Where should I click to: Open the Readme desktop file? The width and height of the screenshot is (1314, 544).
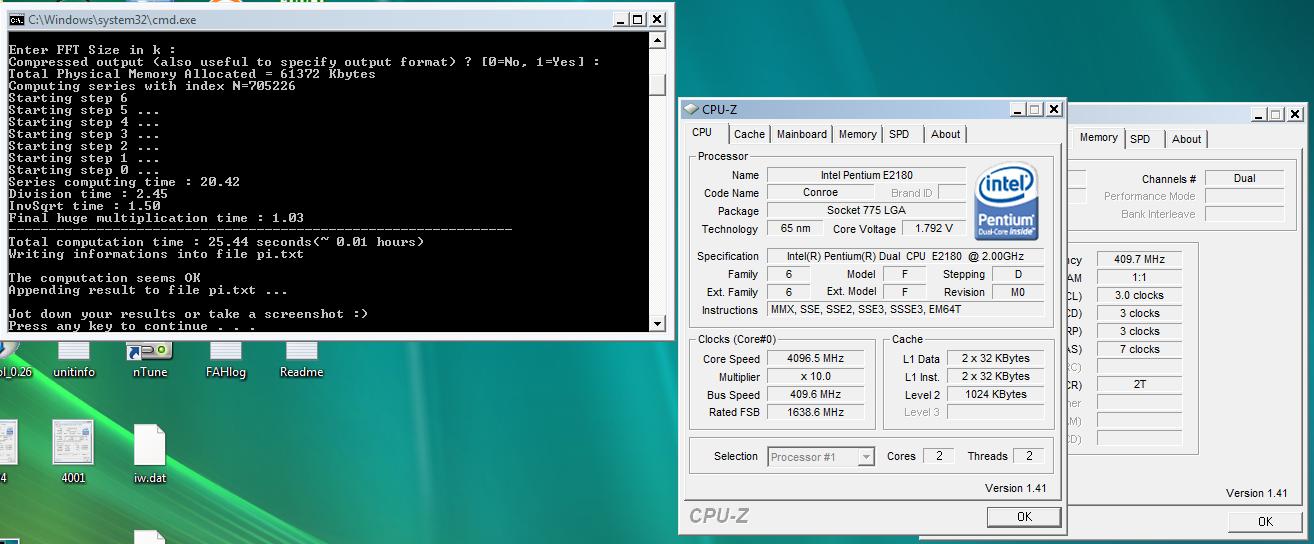click(x=302, y=357)
